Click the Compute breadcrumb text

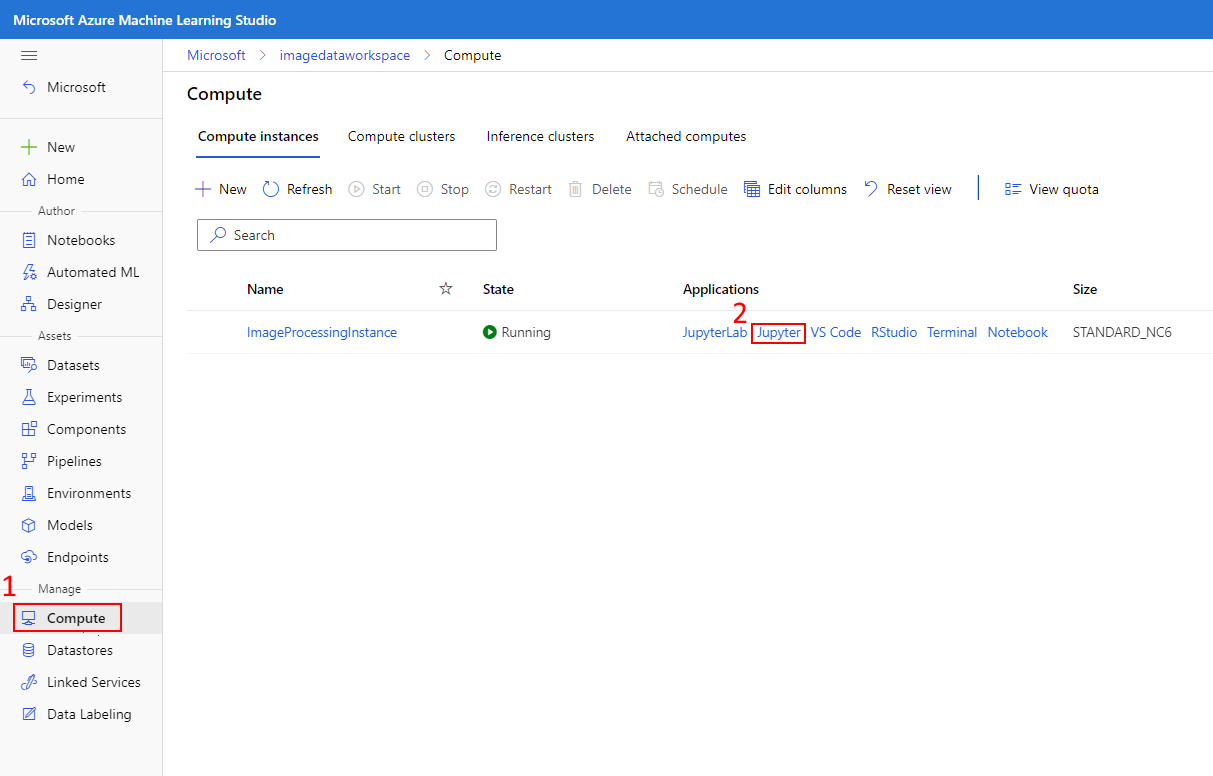pyautogui.click(x=473, y=55)
